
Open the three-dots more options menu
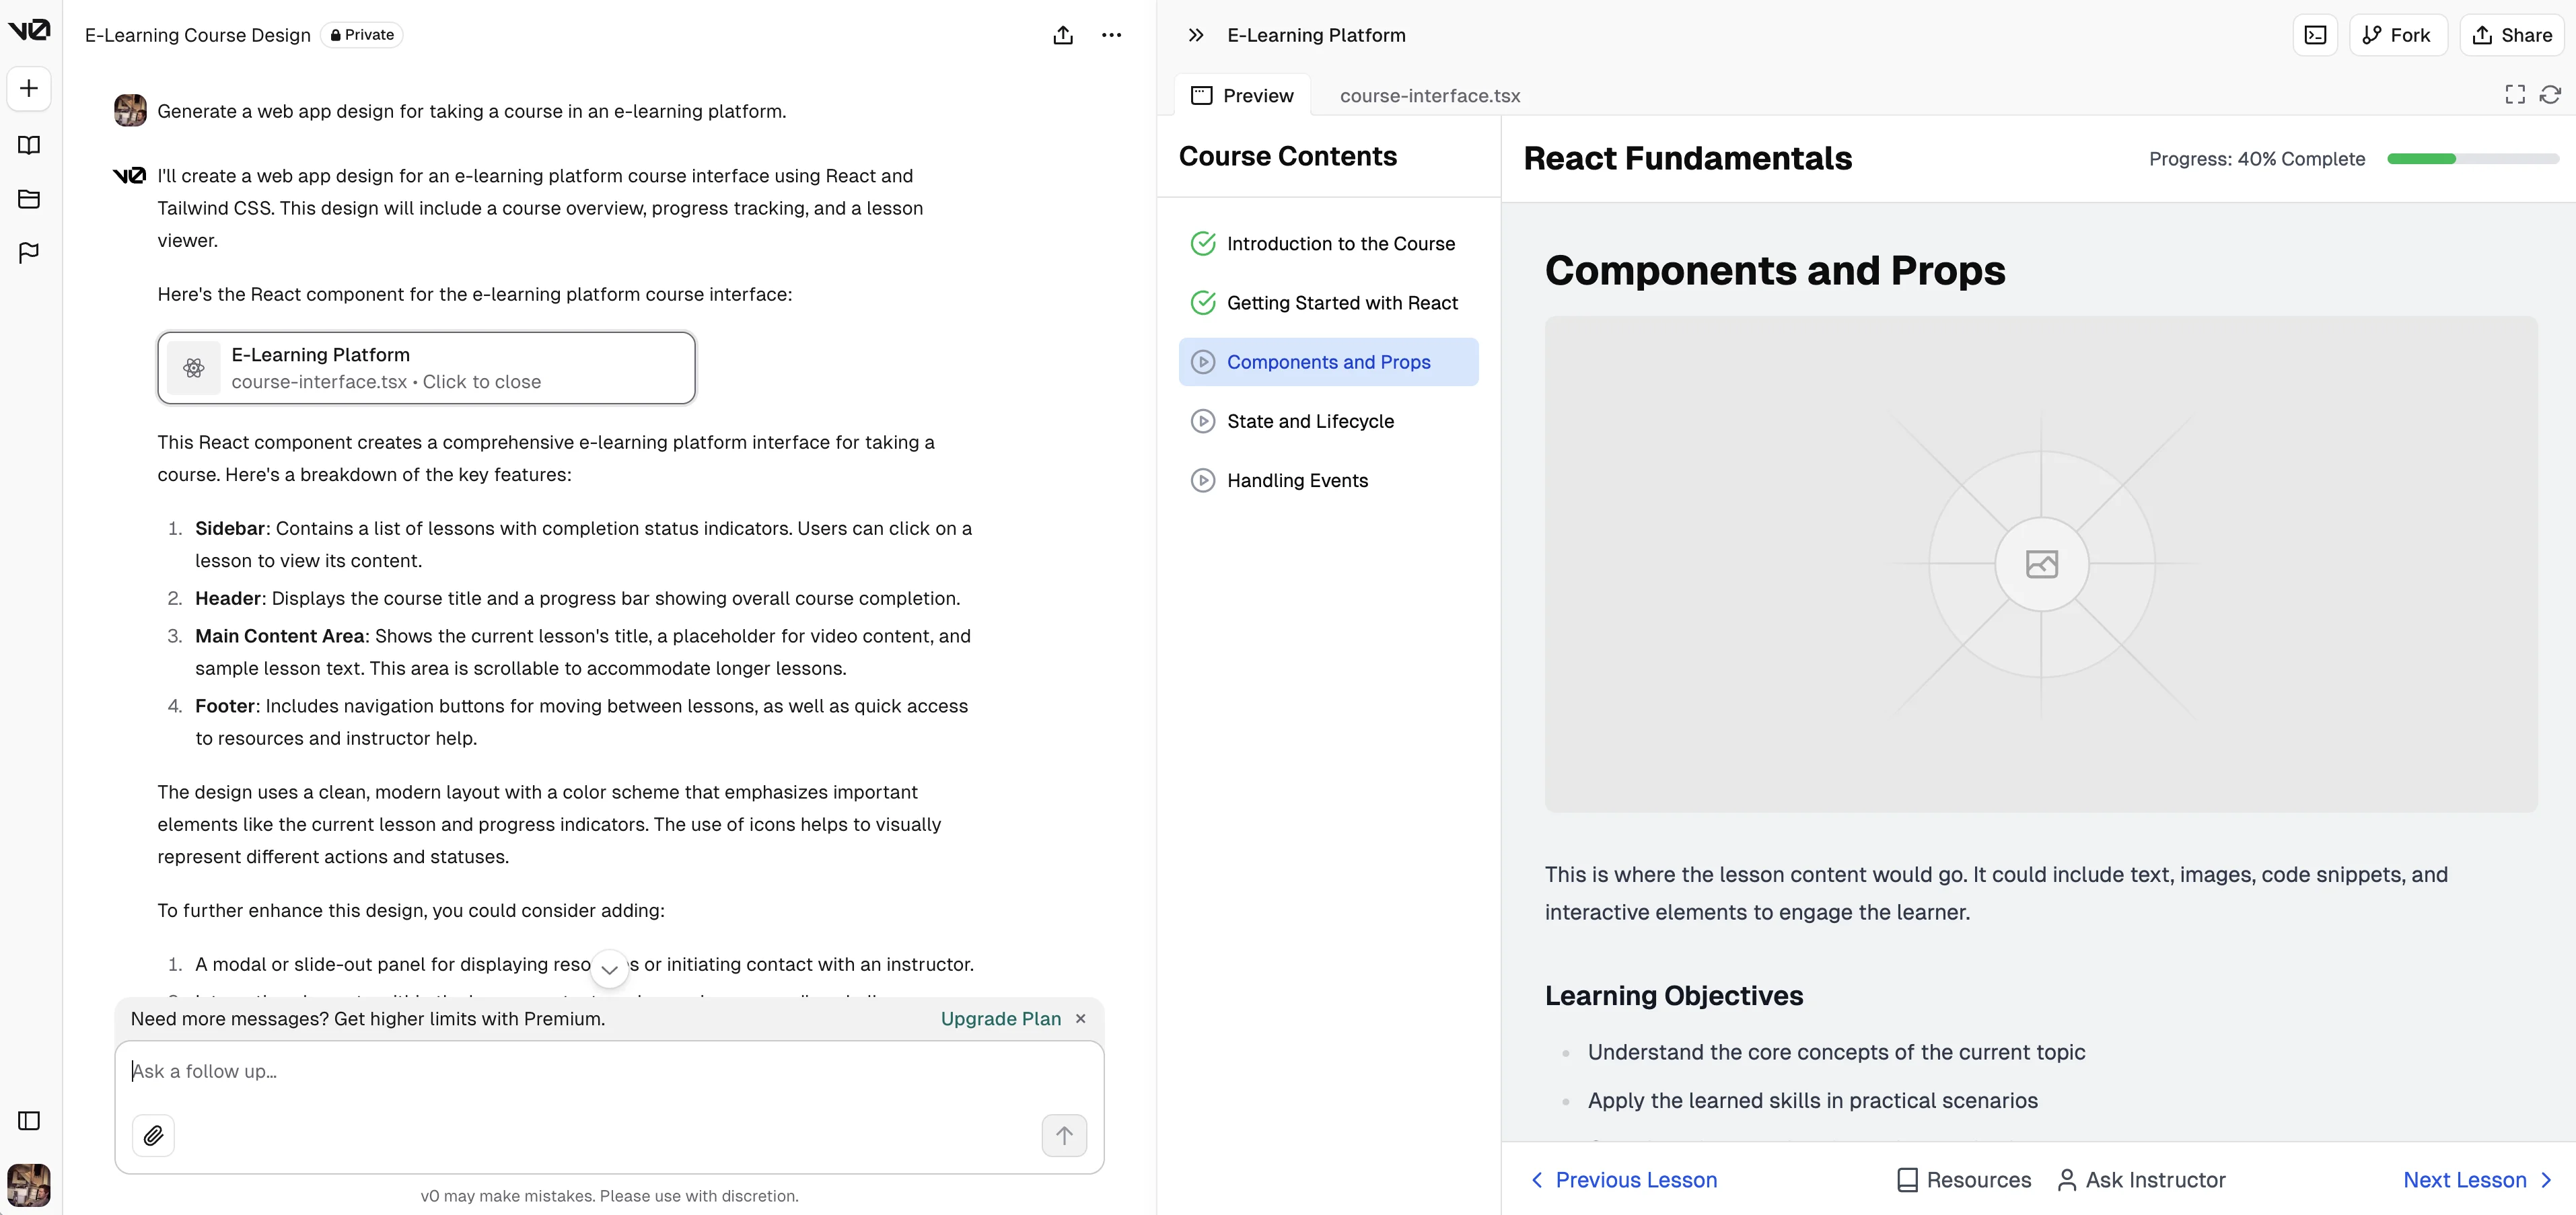[x=1111, y=35]
